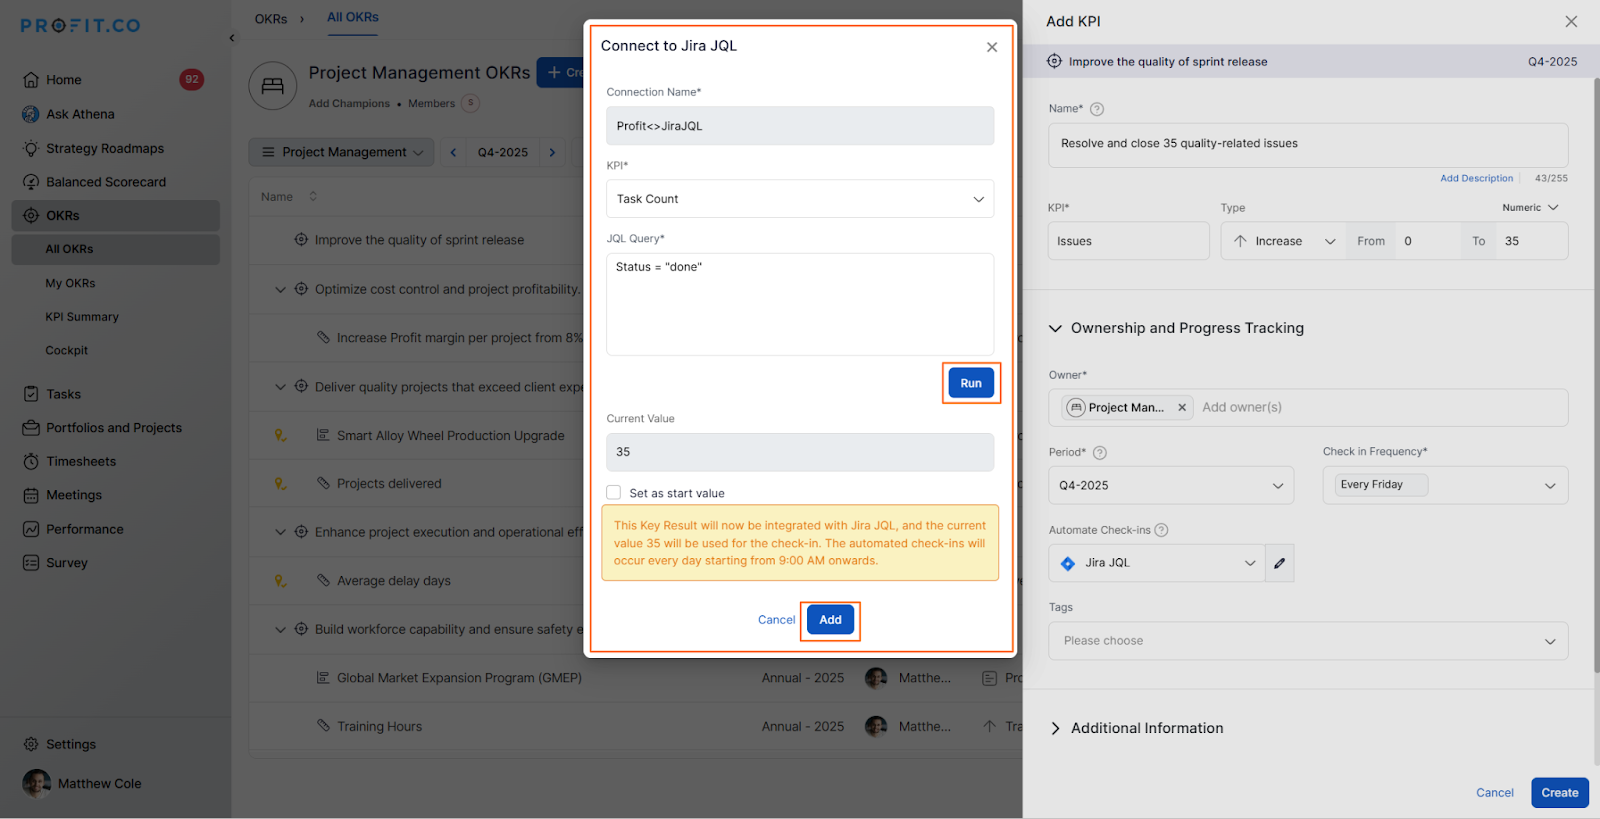This screenshot has height=819, width=1600.
Task: Select All OKRs in the sidebar
Action: tap(116, 249)
